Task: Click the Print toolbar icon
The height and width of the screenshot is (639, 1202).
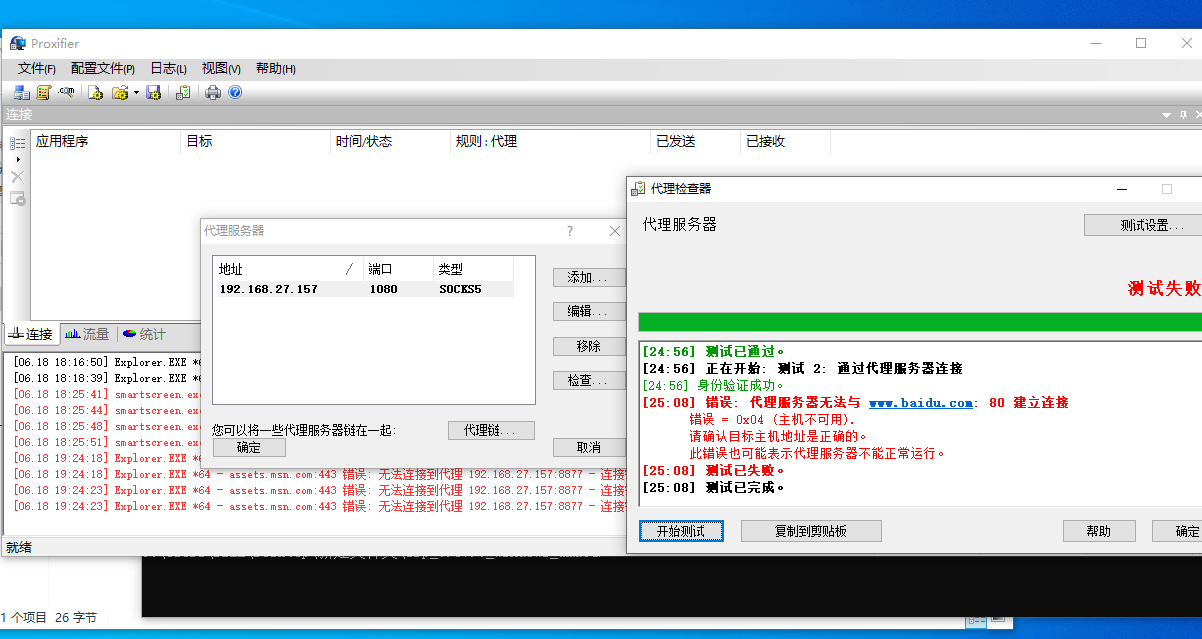Action: 213,92
